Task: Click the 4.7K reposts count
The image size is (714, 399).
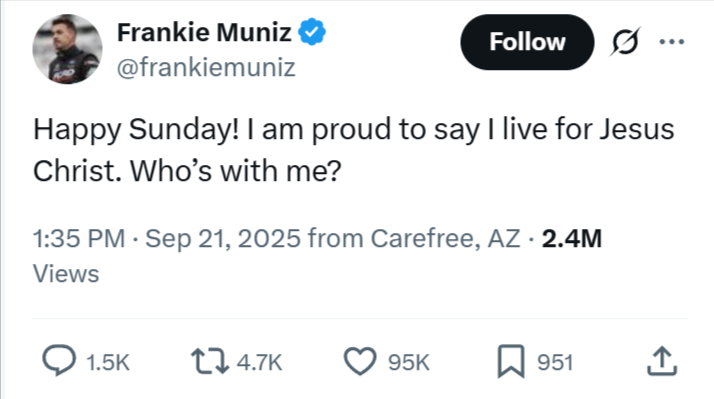Action: 260,363
